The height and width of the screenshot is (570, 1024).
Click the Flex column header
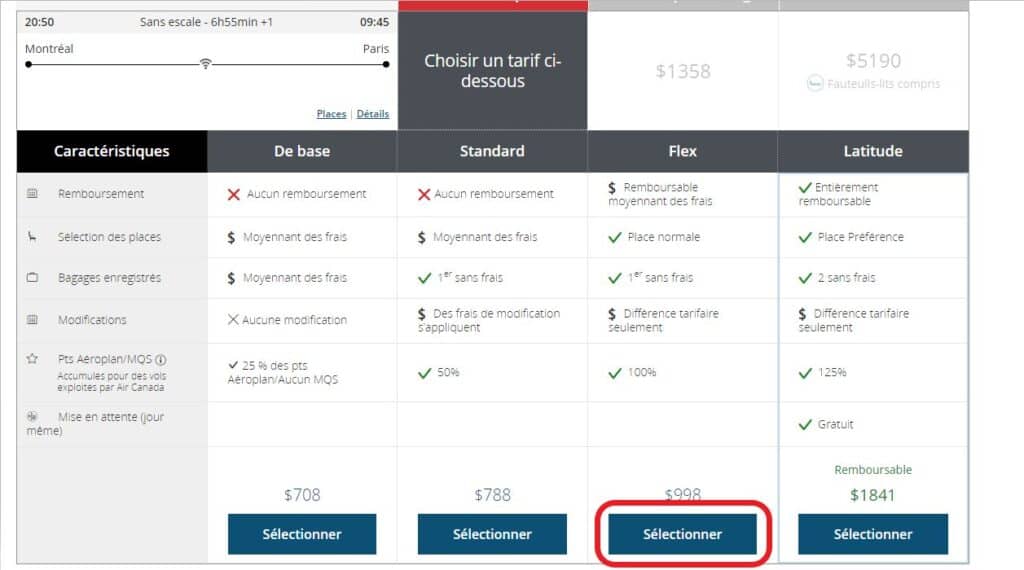coord(683,151)
